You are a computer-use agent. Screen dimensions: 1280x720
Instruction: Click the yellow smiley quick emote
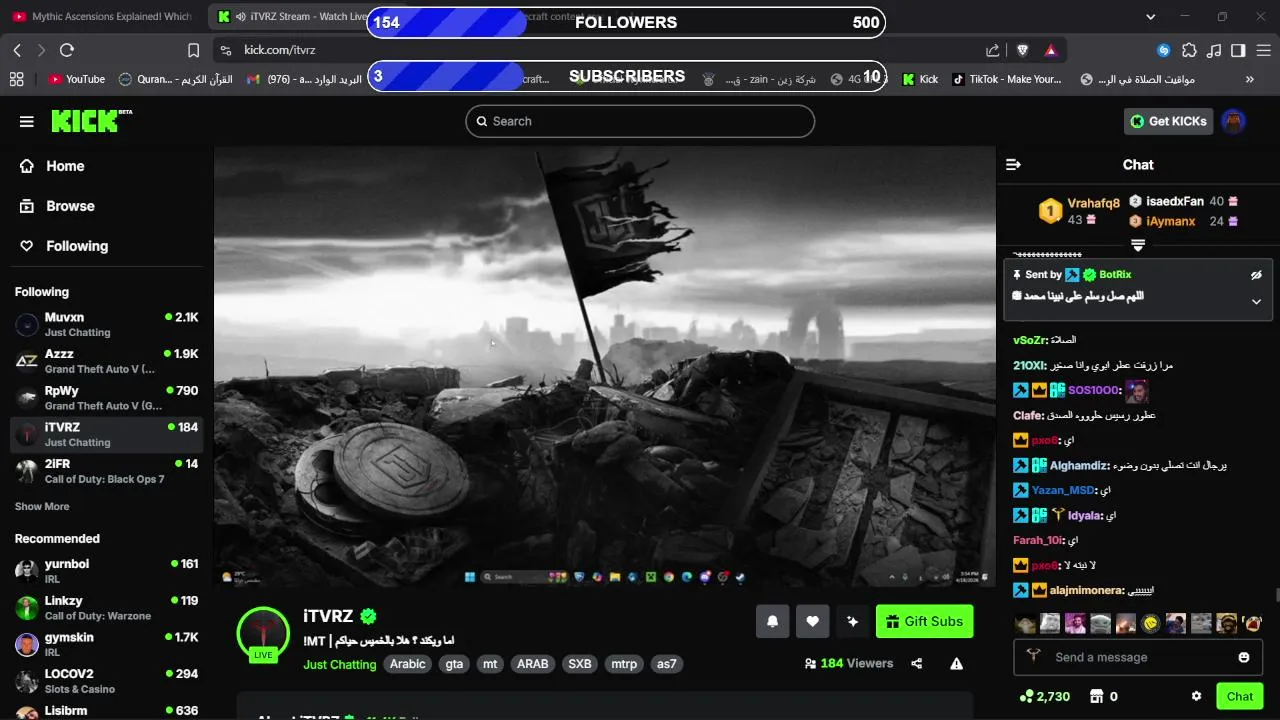(x=1150, y=624)
